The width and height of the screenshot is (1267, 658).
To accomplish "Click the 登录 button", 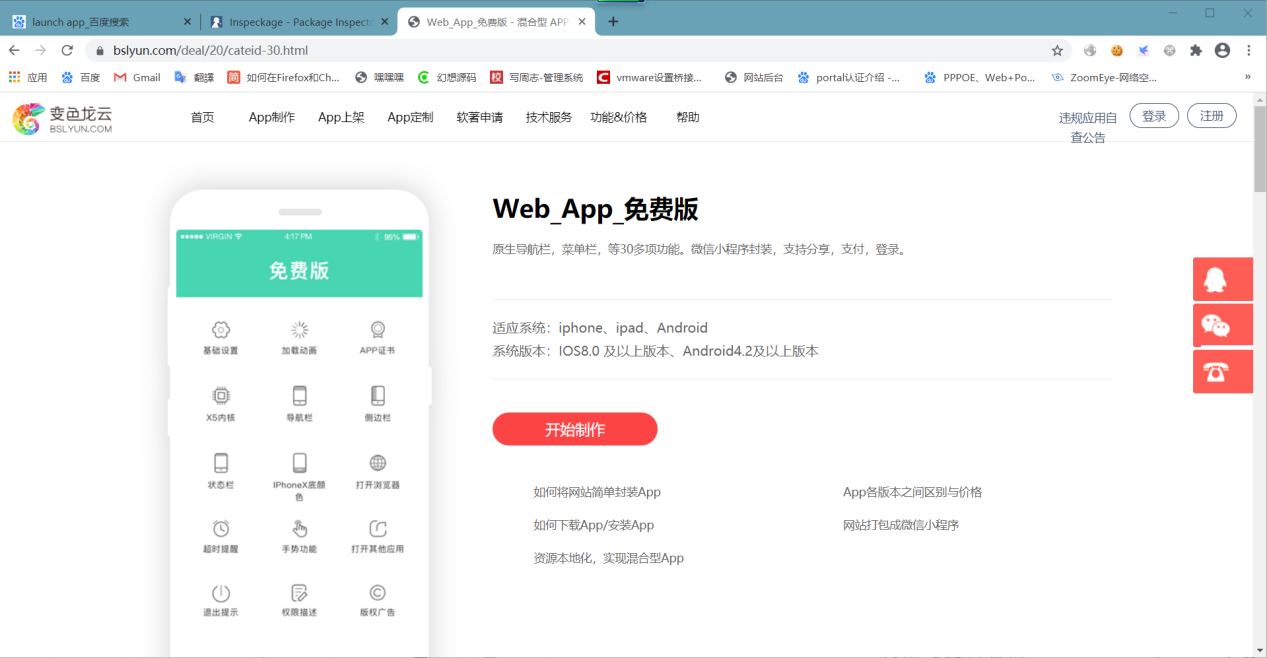I will [1154, 116].
